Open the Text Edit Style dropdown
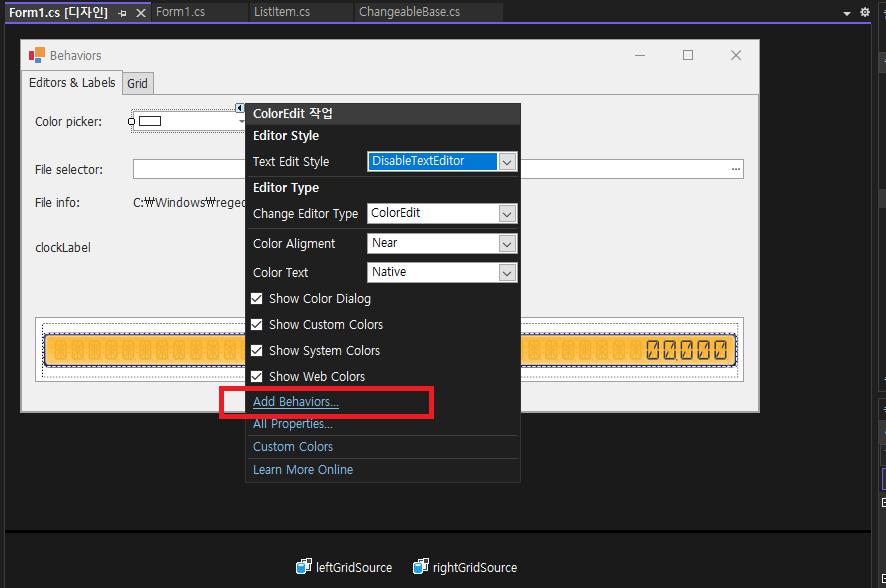Screen dimensions: 886x588 click(507, 162)
